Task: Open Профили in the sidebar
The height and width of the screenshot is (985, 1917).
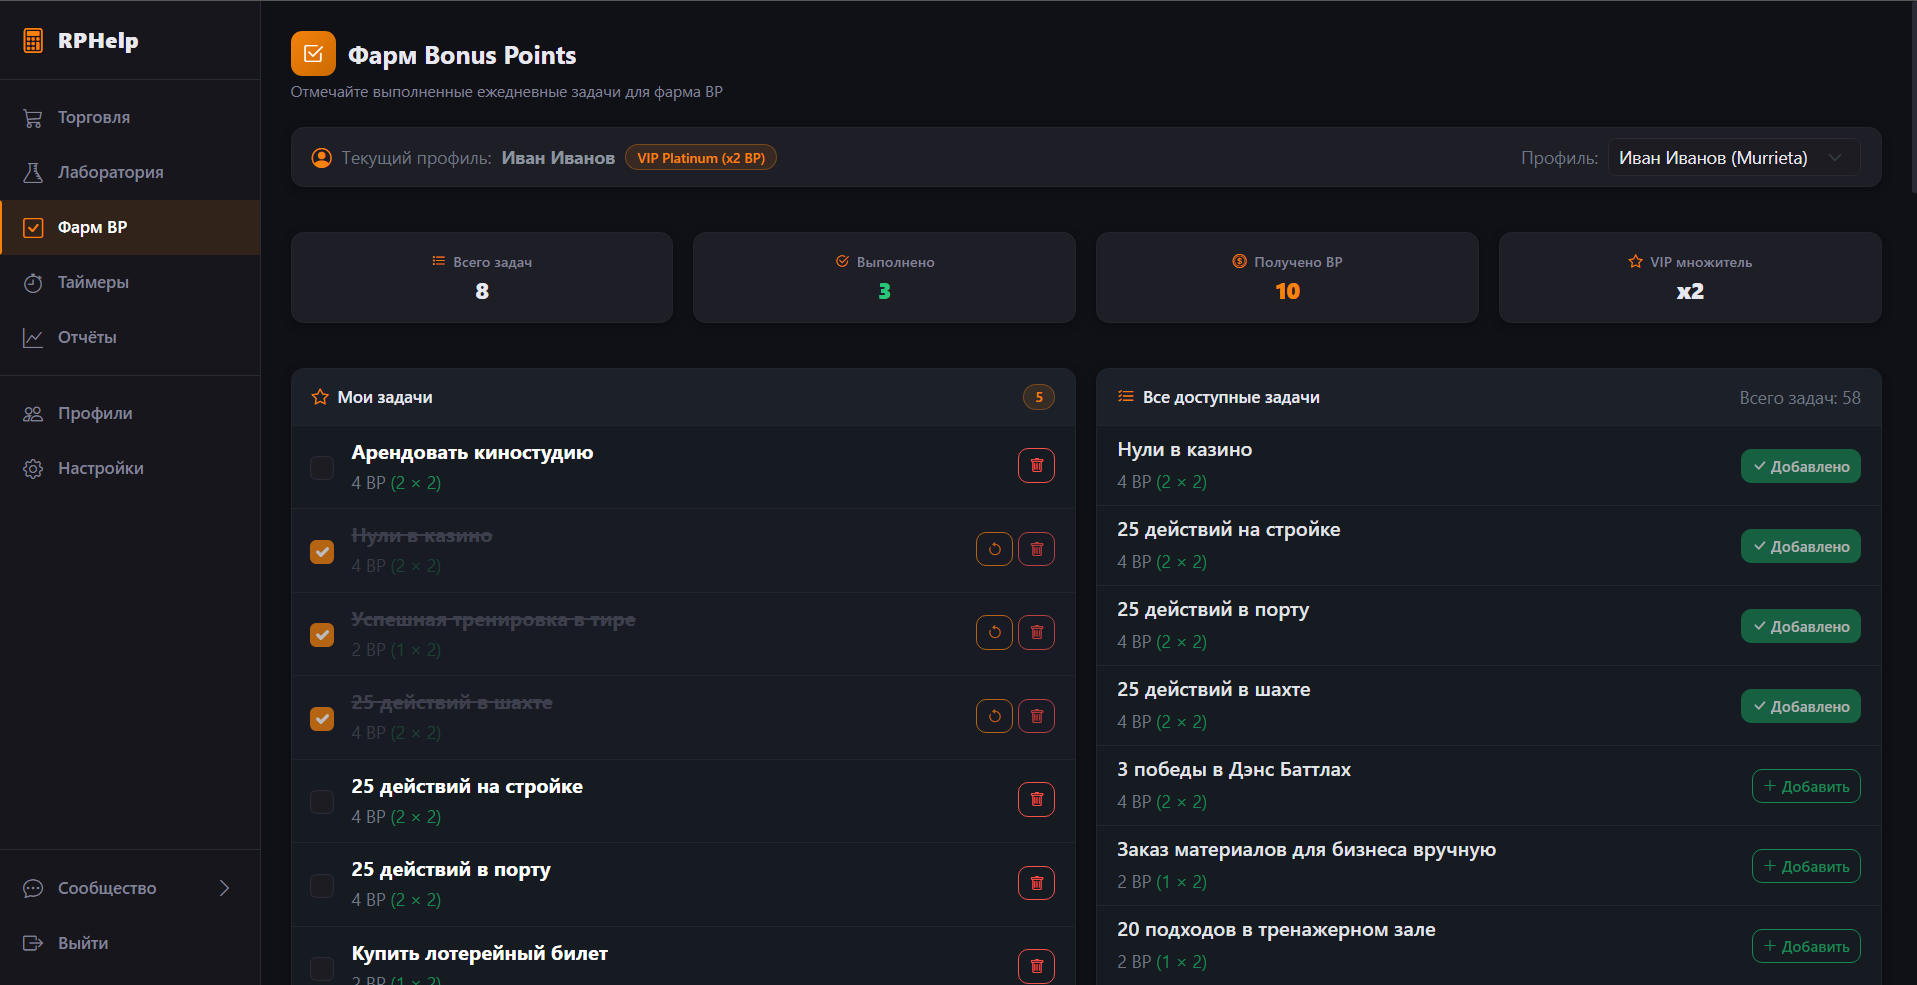Action: point(130,413)
